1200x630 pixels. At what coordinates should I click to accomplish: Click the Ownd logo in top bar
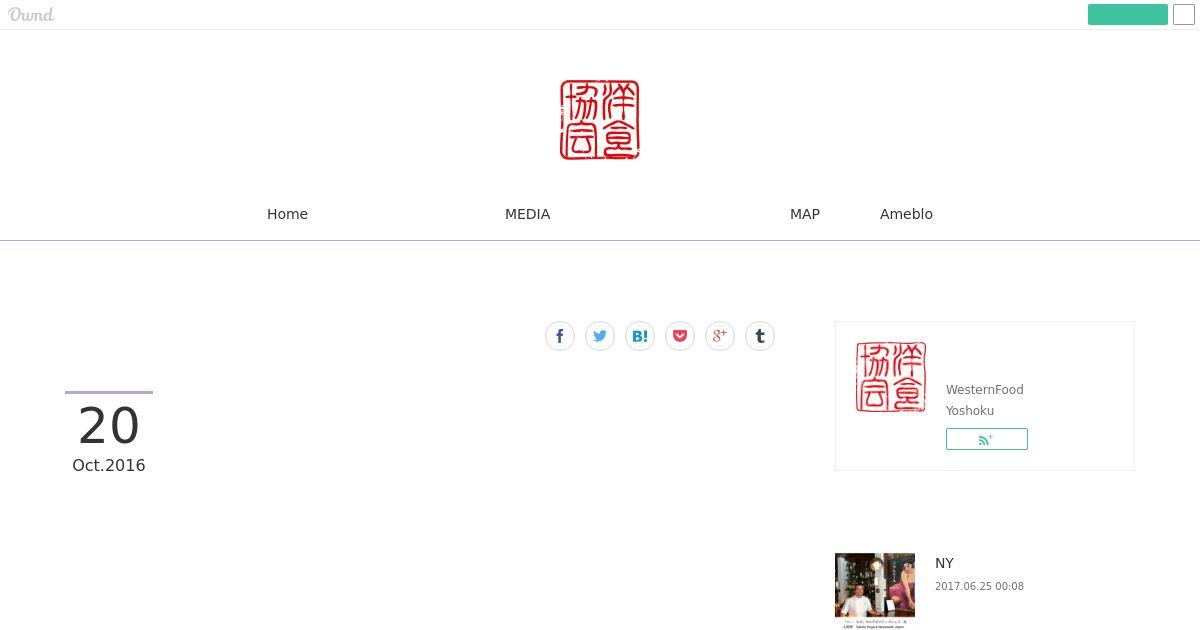click(31, 14)
